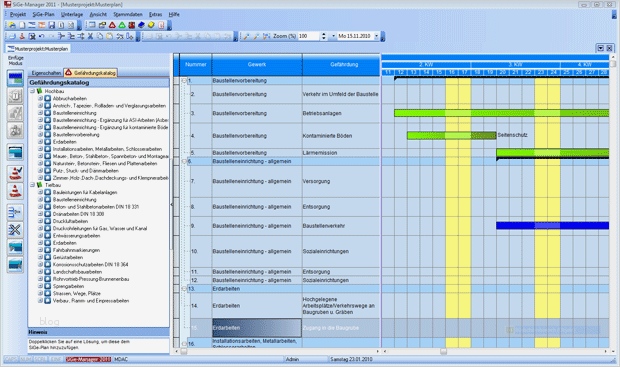Click the crossed tools sidebar icon
This screenshot has height=367, width=620.
(x=15, y=230)
